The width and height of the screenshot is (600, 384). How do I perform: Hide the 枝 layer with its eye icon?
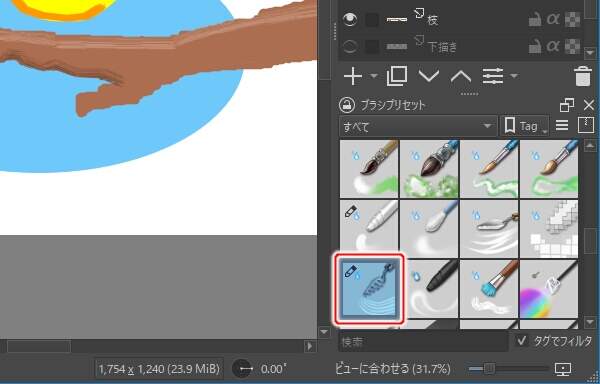click(x=350, y=19)
